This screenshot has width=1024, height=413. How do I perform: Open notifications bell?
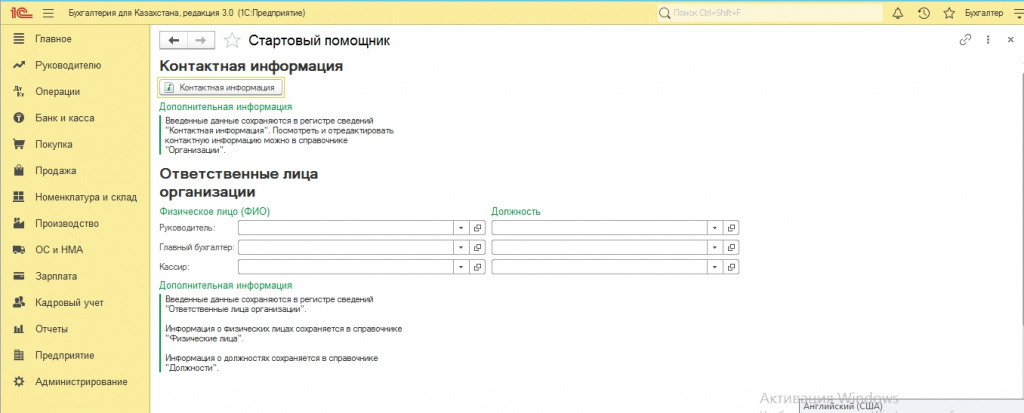[x=897, y=13]
